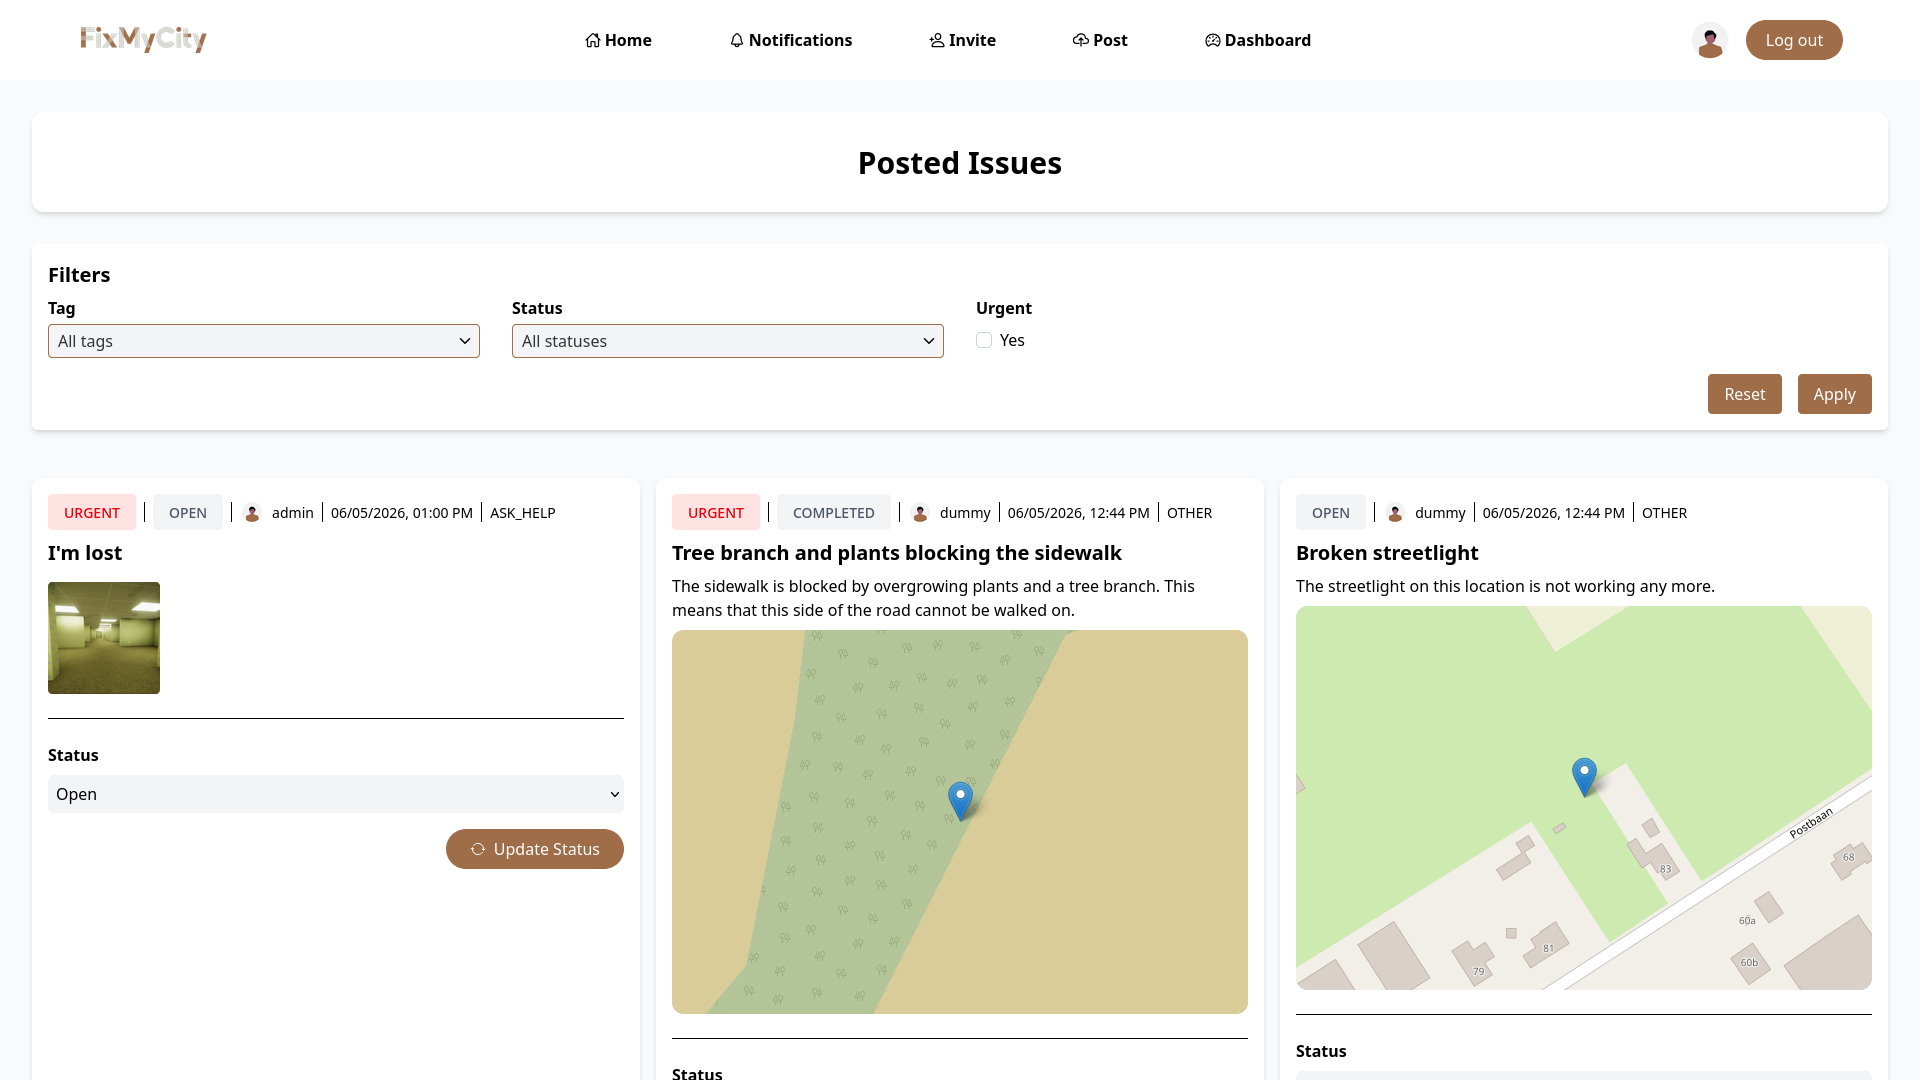Viewport: 1920px width, 1080px height.
Task: Click the 'Postbaan' street label on map
Action: (x=1811, y=822)
